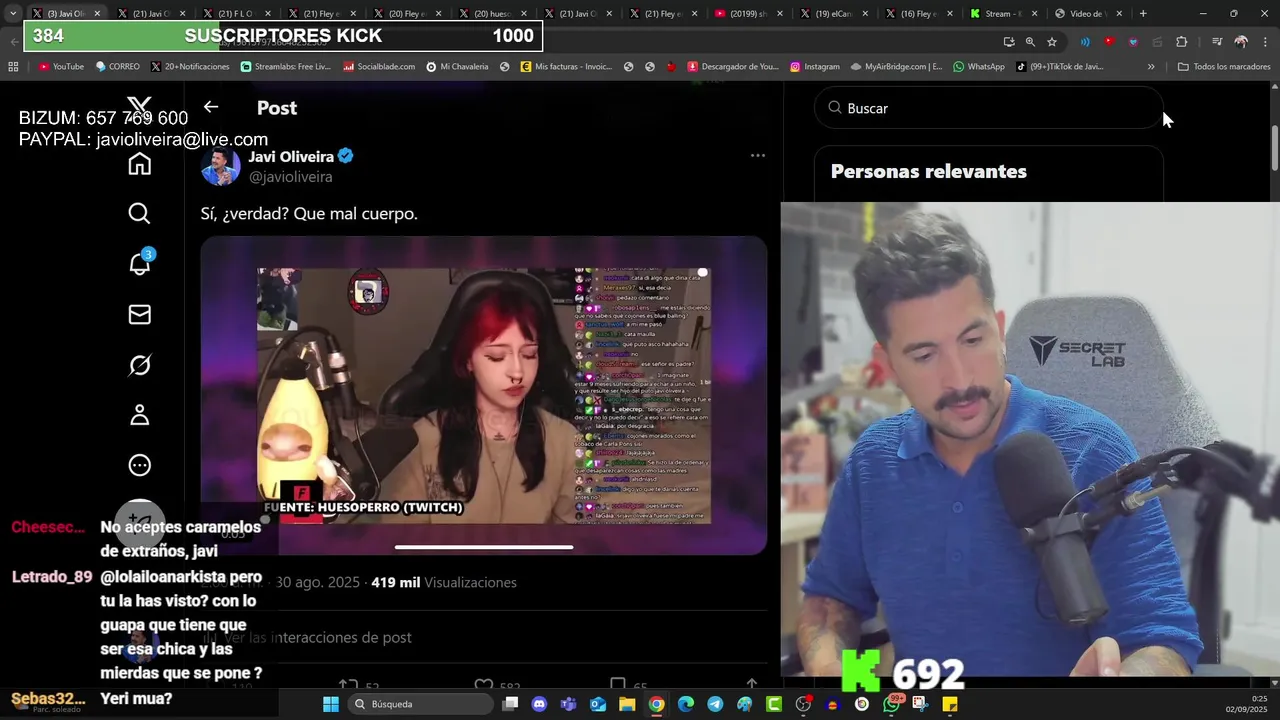The image size is (1280, 720).
Task: Click the video progress bar under the clip
Action: coord(484,547)
